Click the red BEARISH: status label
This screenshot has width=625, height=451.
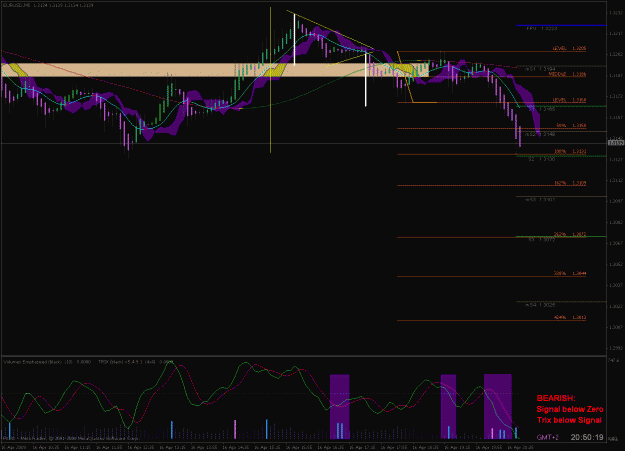tap(556, 398)
